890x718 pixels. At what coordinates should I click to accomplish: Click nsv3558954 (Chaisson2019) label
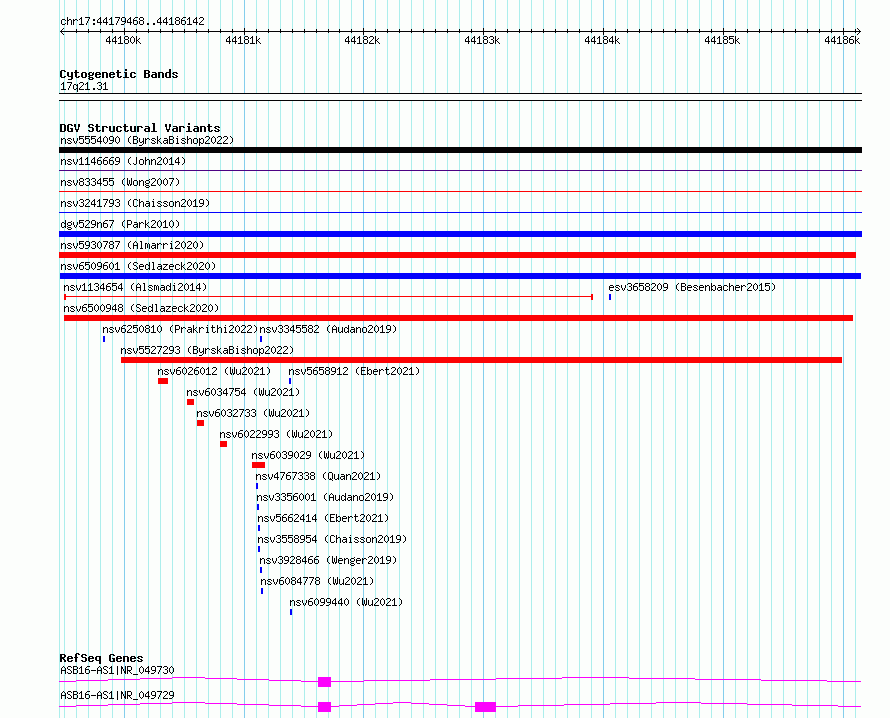(333, 539)
